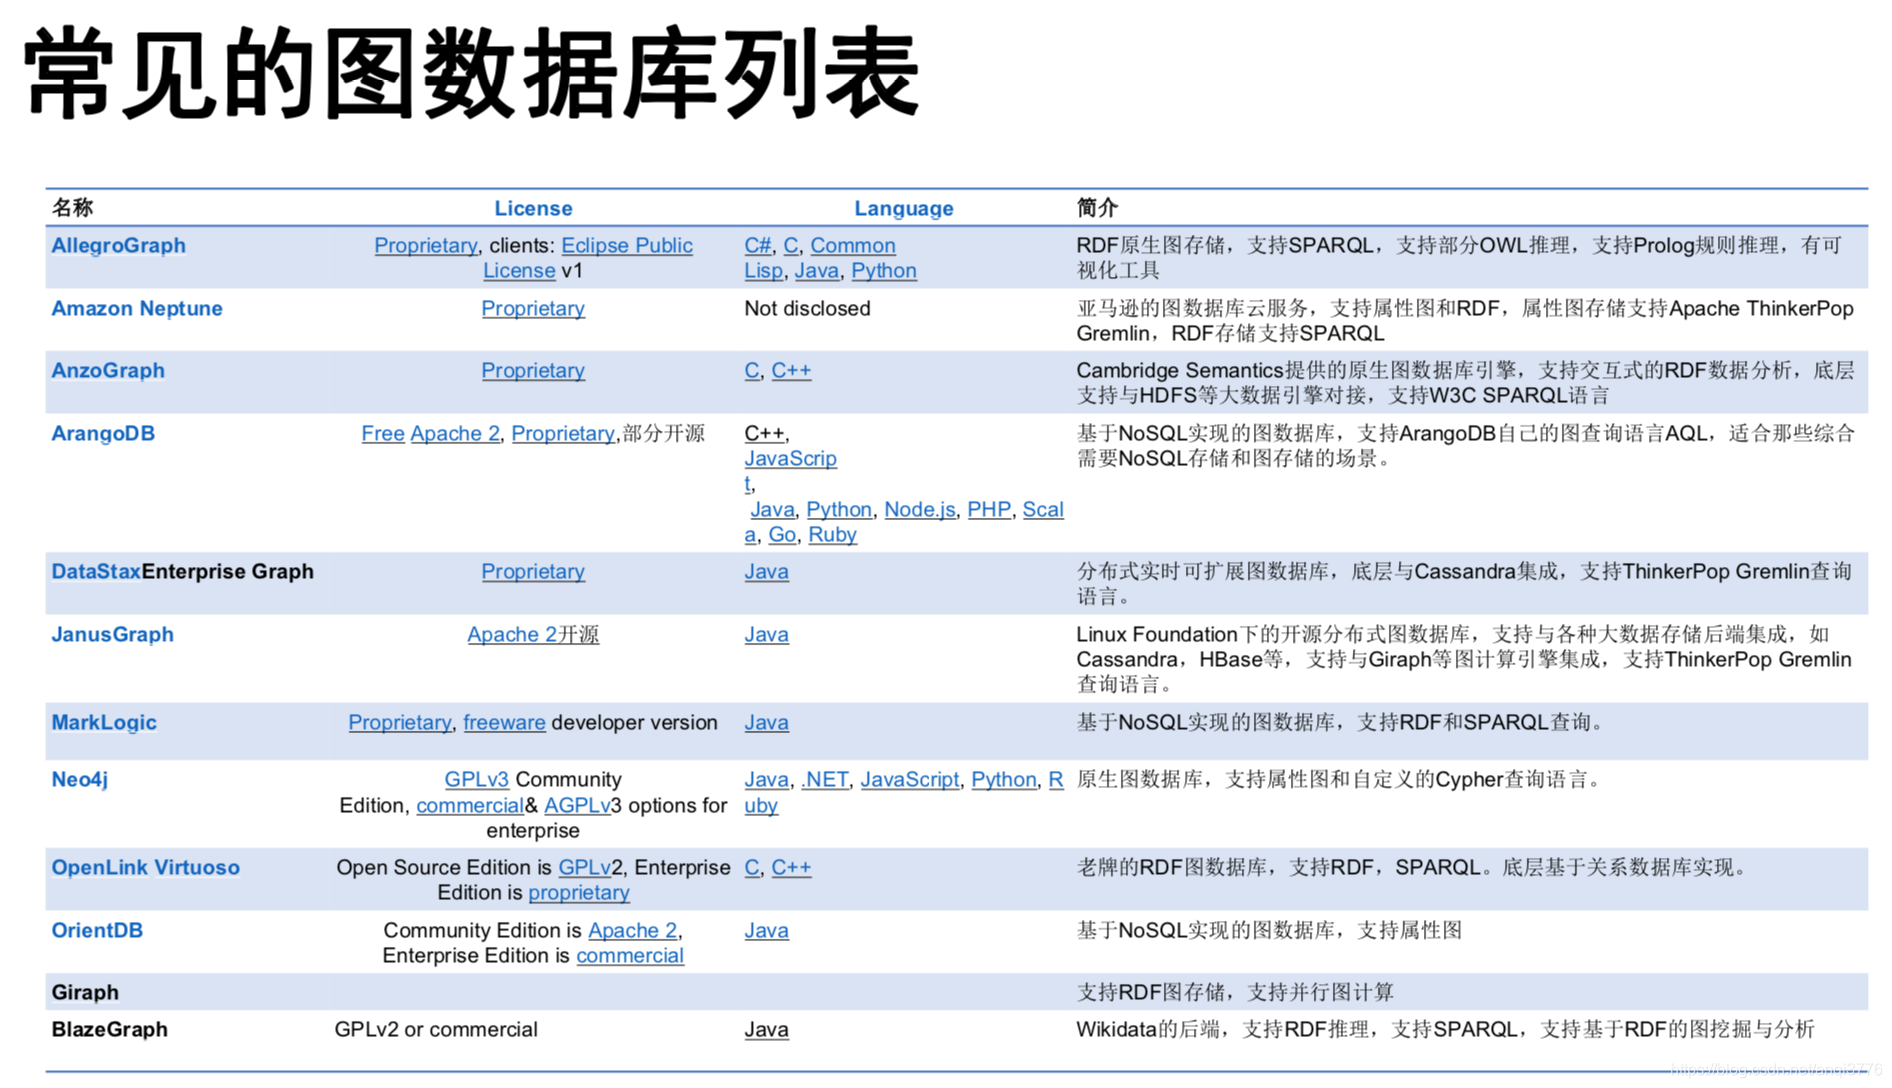Open the Amazon Neptune link
Image resolution: width=1892 pixels, height=1088 pixels.
[x=136, y=308]
